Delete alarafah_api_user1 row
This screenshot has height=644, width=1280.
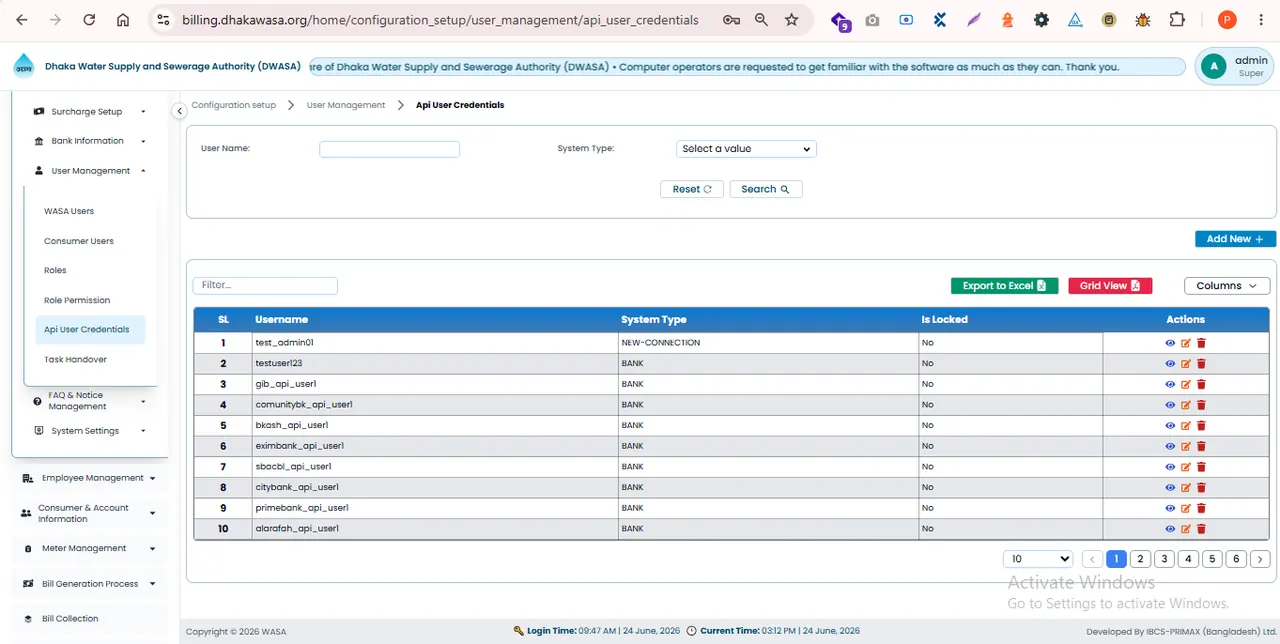point(1201,529)
